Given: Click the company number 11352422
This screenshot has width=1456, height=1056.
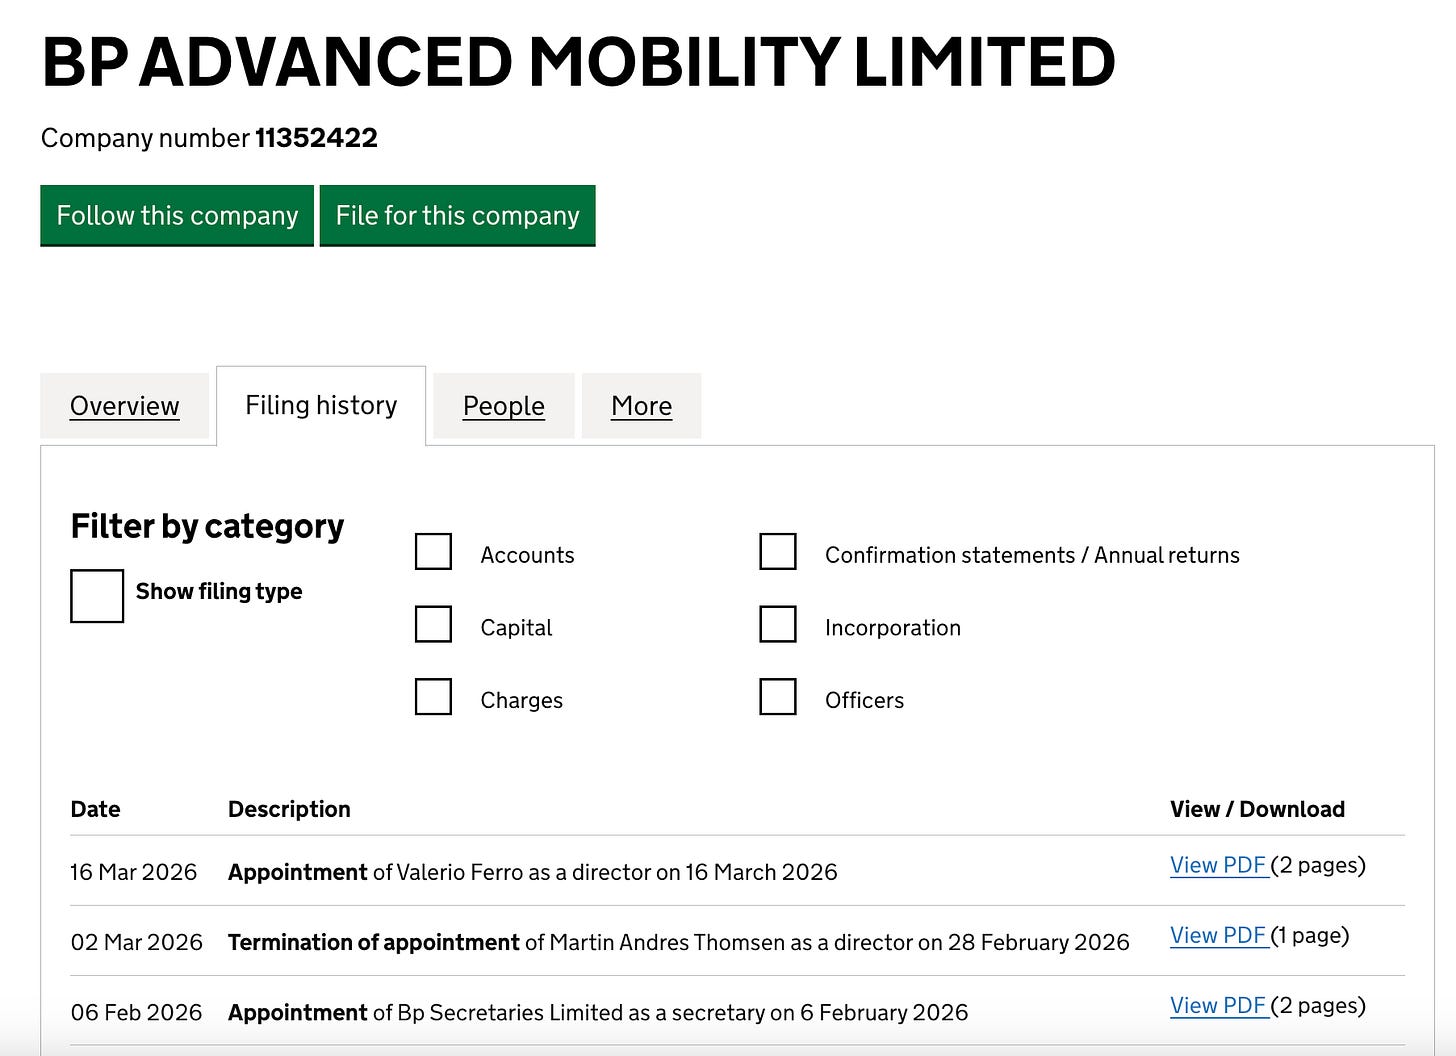Looking at the screenshot, I should (x=316, y=138).
